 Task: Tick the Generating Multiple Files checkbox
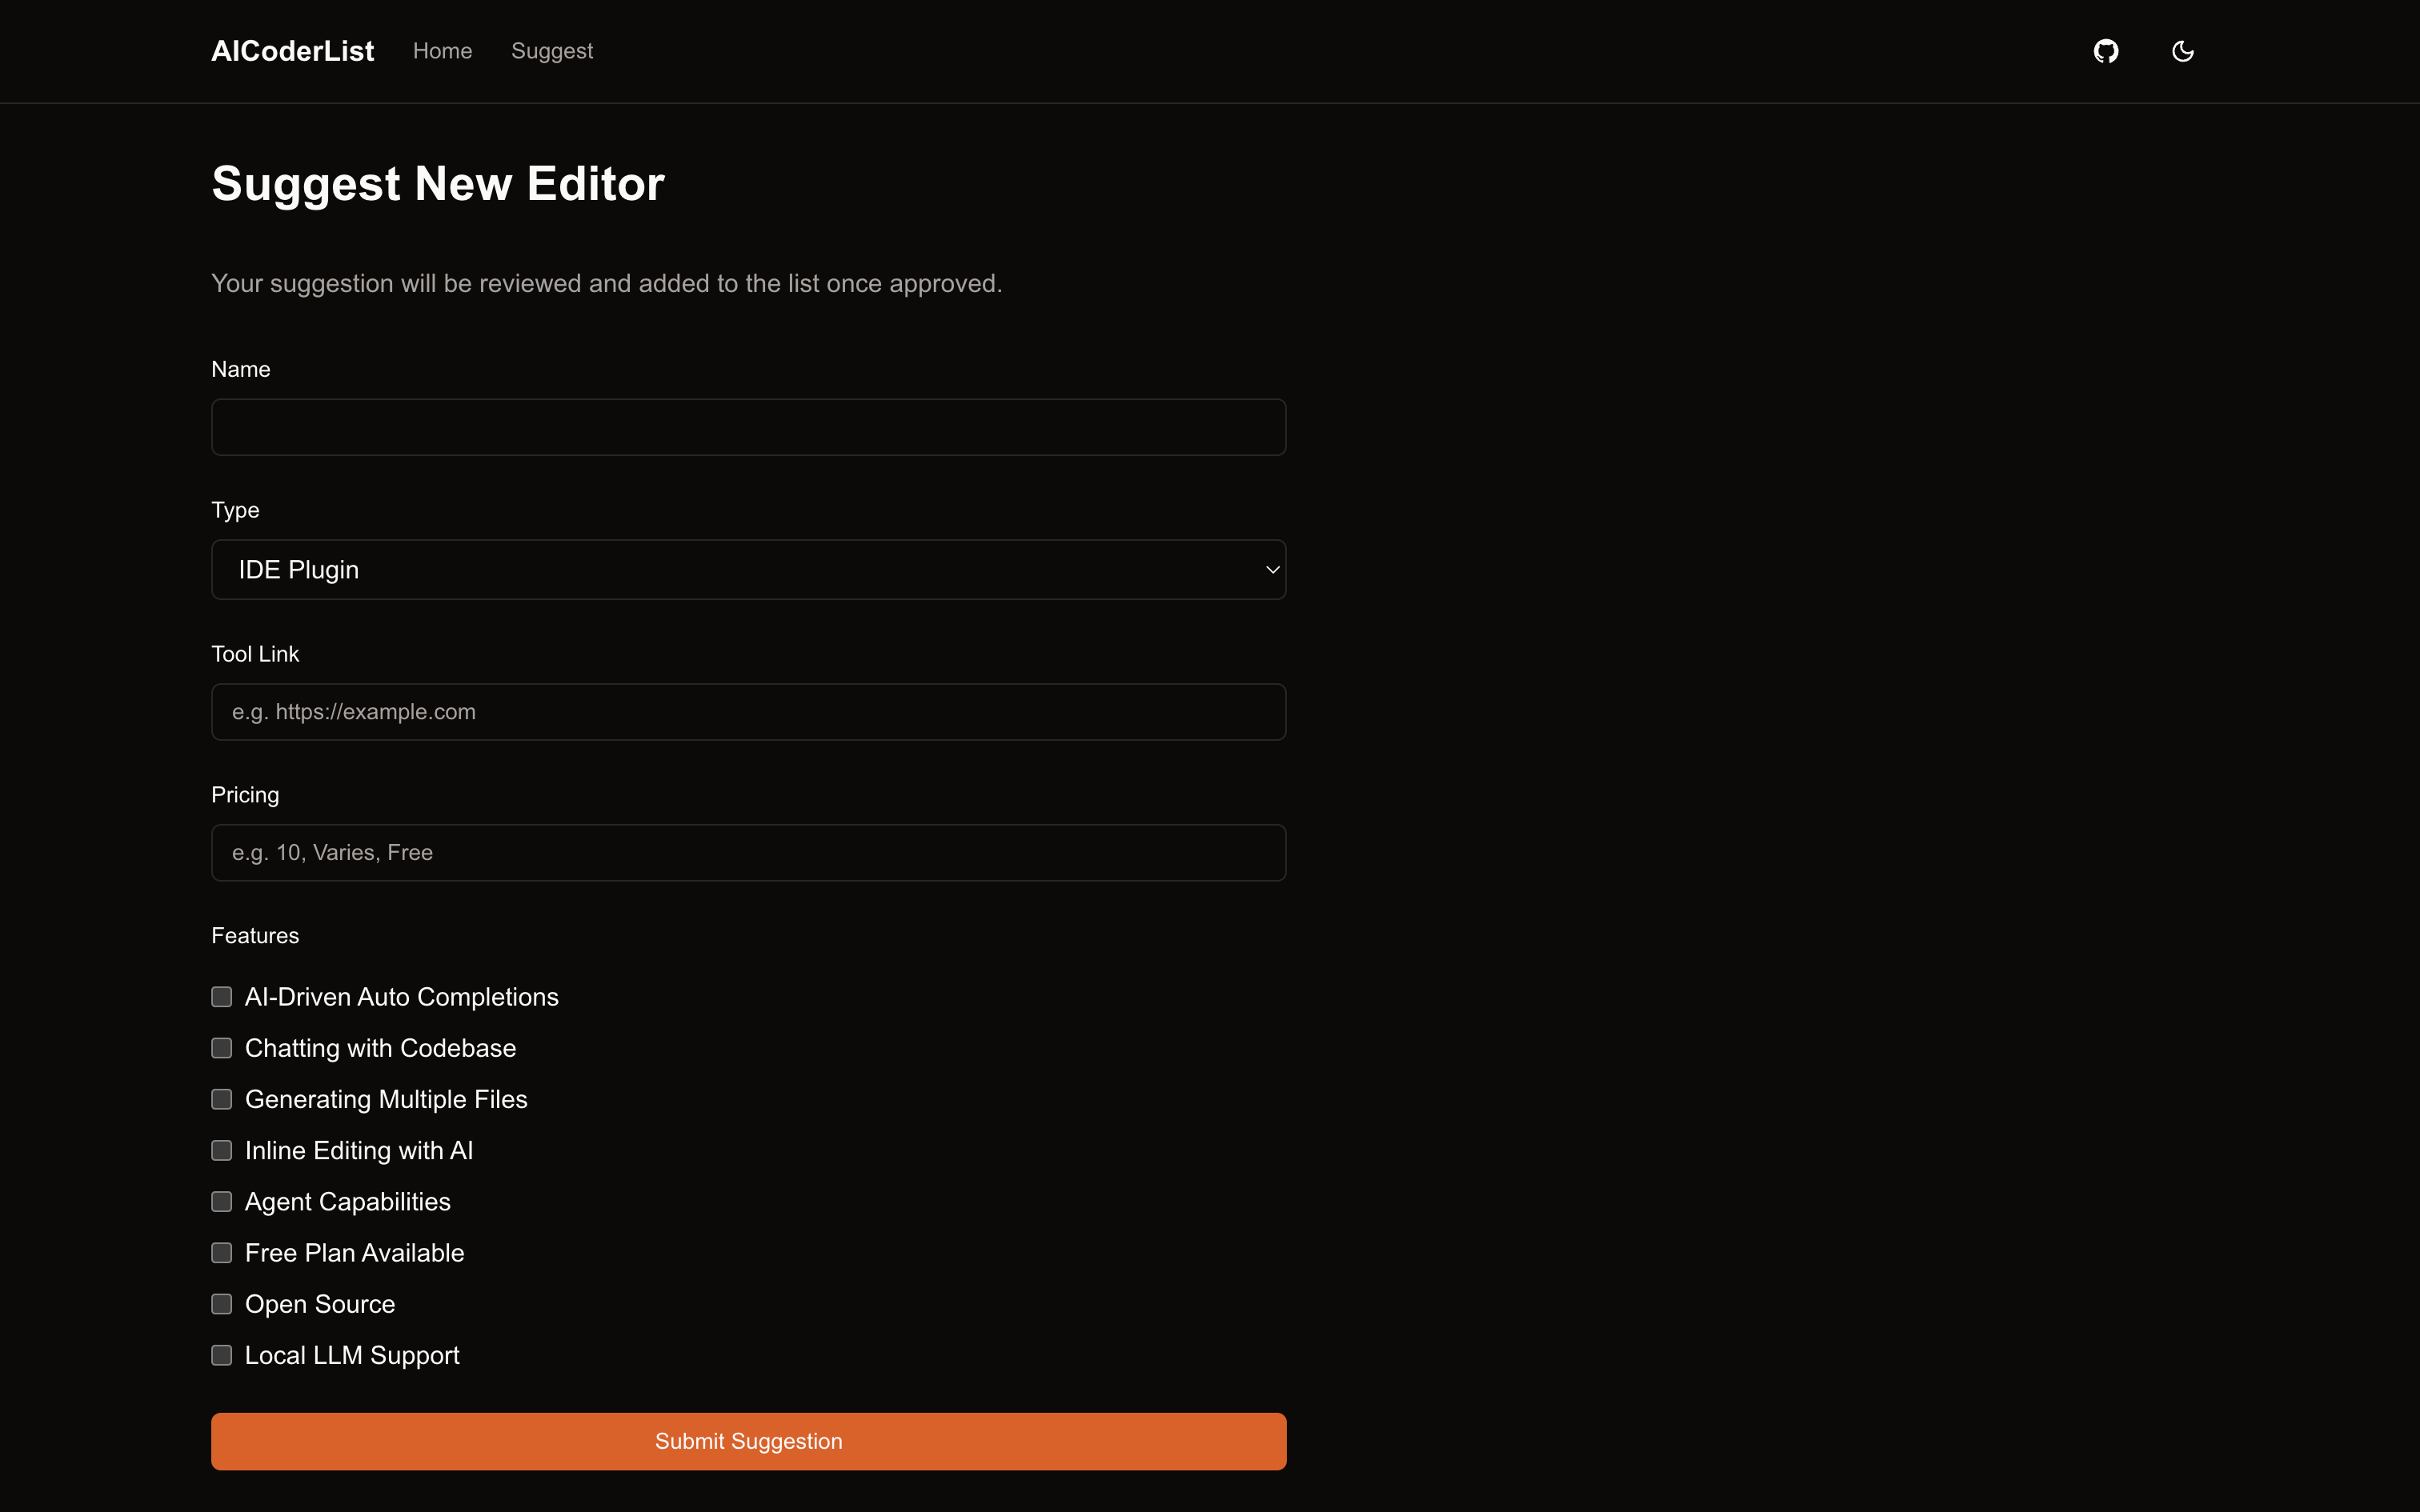click(222, 1099)
